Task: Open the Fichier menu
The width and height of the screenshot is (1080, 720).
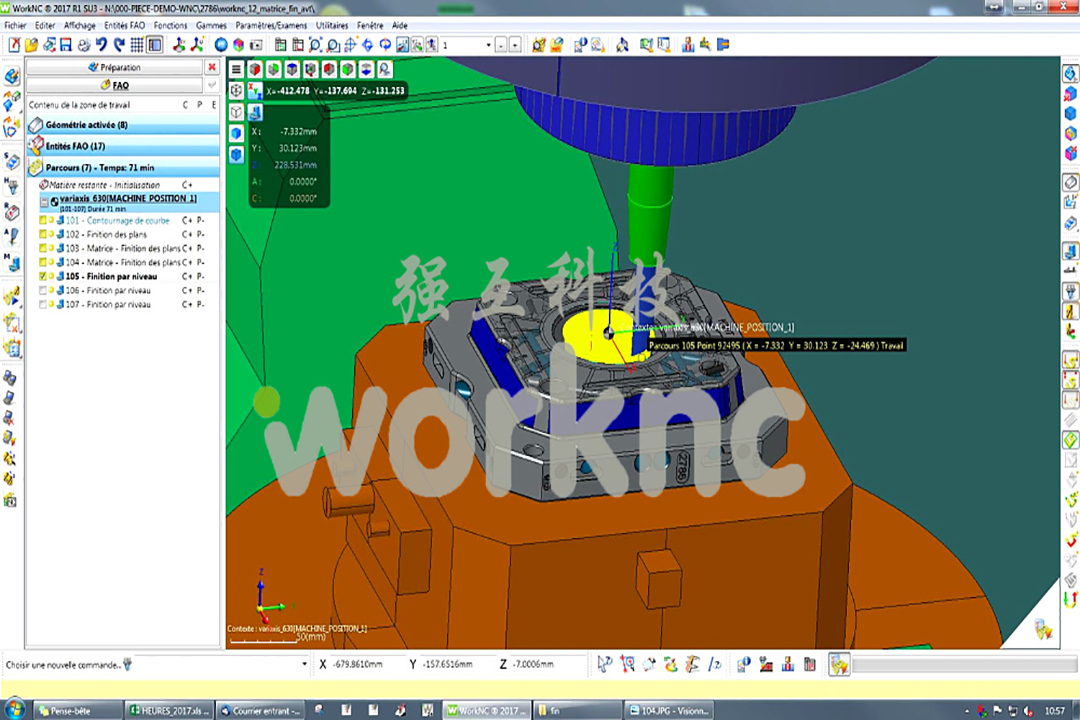Action: tap(15, 25)
